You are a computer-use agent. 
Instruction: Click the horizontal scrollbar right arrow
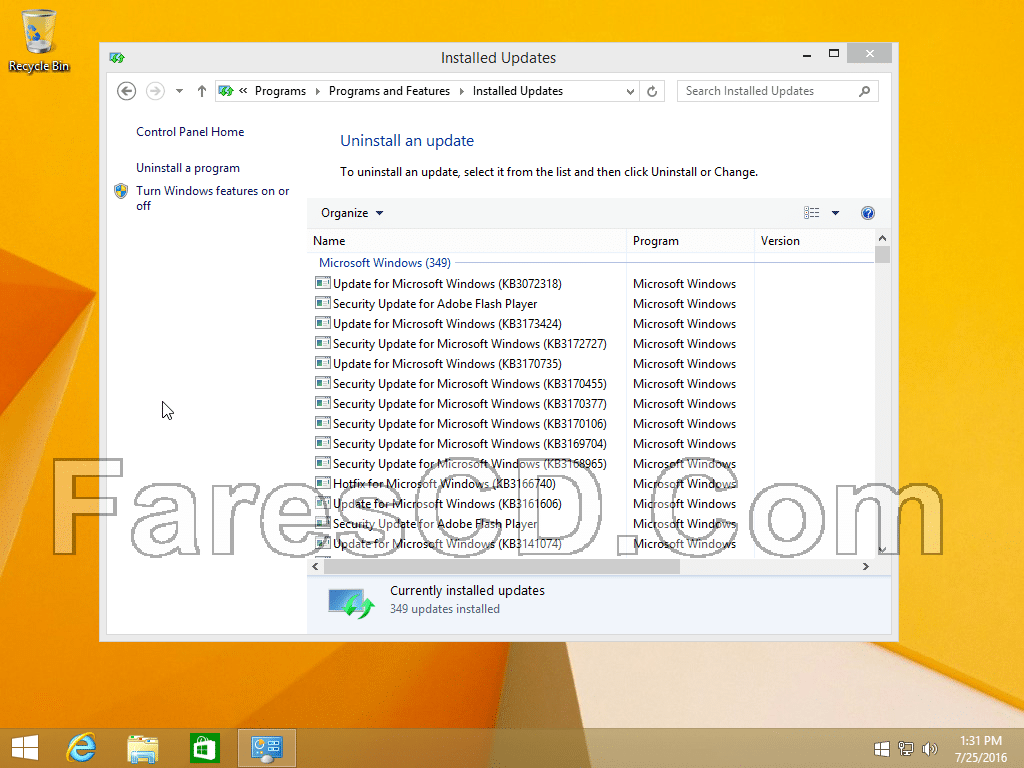(866, 566)
